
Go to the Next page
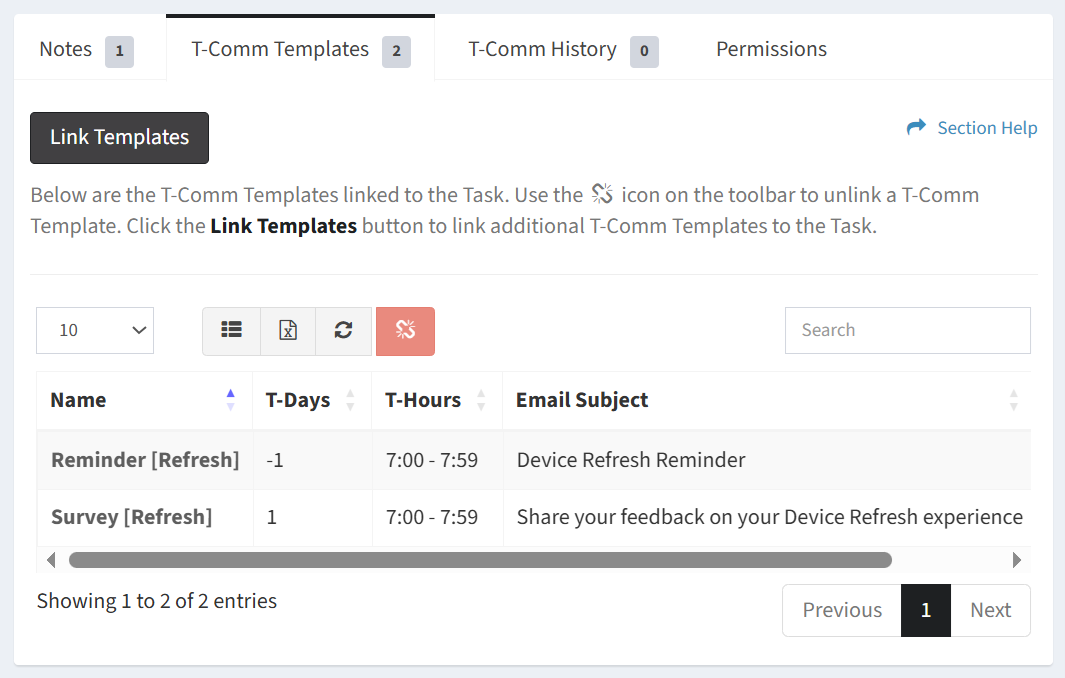click(990, 610)
